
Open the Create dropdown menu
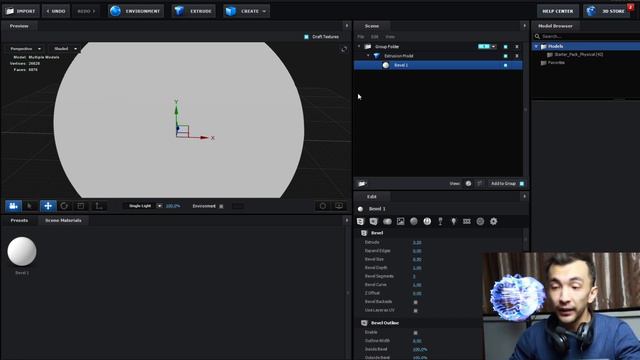click(247, 11)
